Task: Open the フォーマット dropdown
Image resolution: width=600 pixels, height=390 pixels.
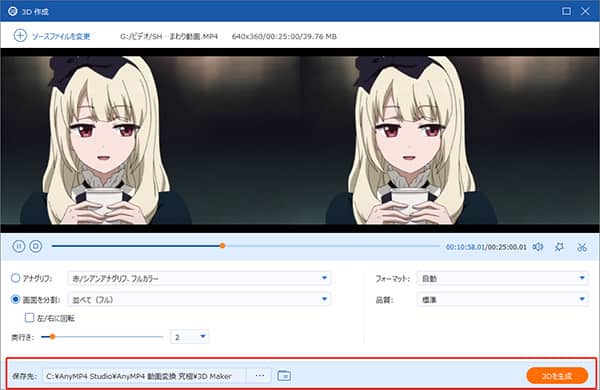Action: (x=503, y=278)
